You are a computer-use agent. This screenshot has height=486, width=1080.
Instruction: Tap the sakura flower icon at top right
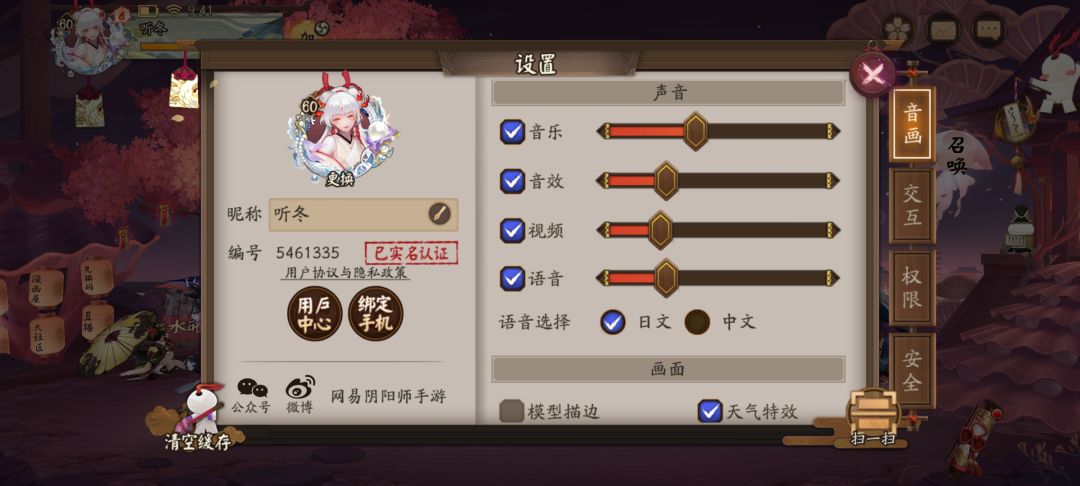897,30
